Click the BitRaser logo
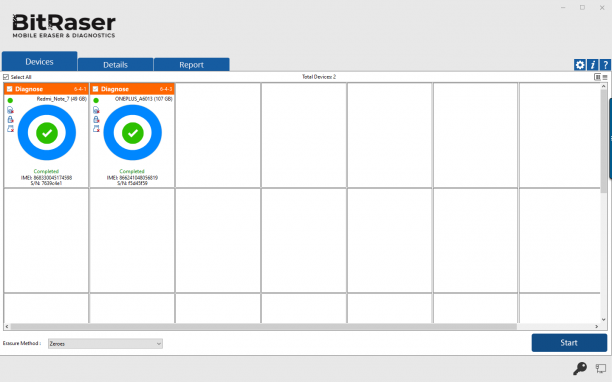The width and height of the screenshot is (612, 382). (x=64, y=26)
